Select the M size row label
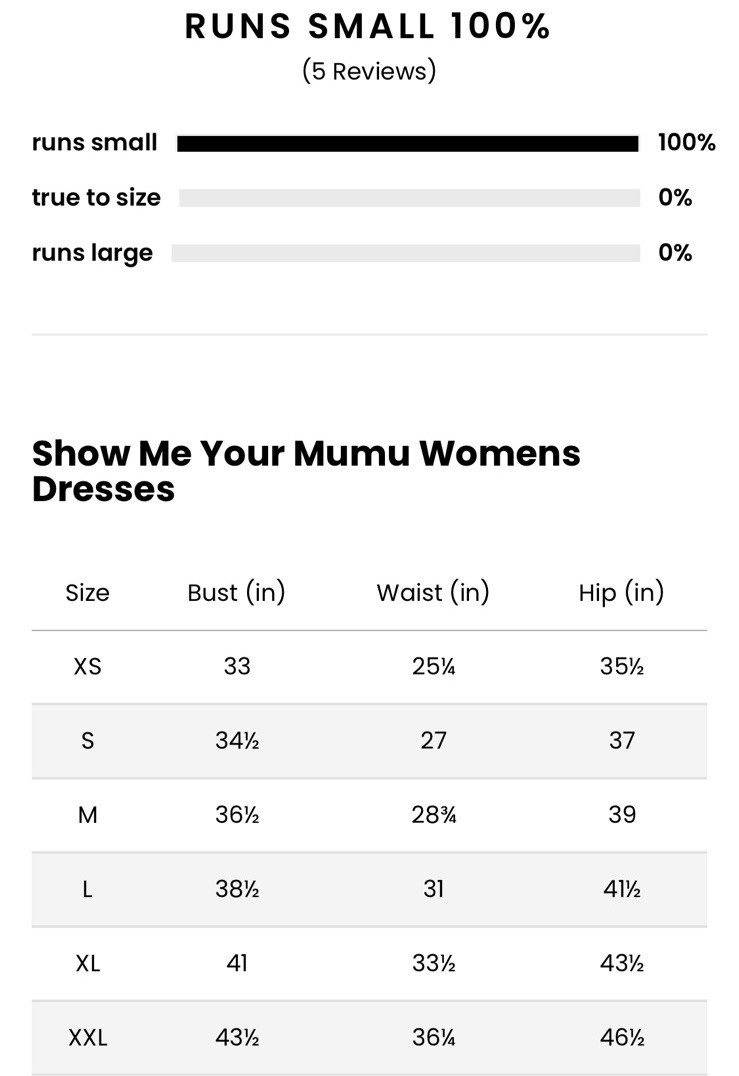 click(x=87, y=815)
